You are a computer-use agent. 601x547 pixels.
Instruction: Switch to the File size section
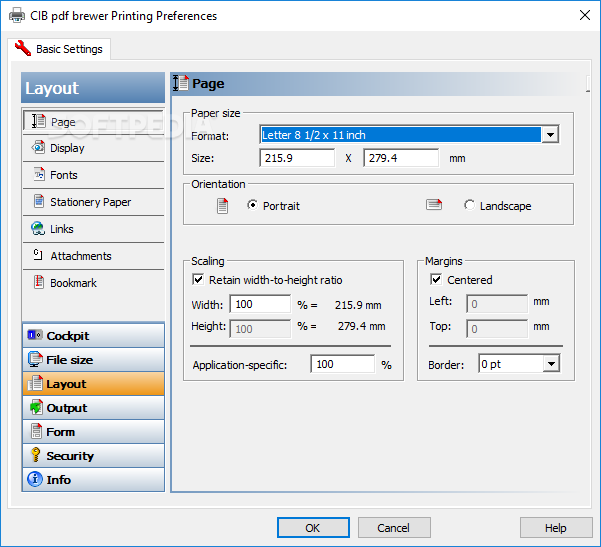point(94,360)
